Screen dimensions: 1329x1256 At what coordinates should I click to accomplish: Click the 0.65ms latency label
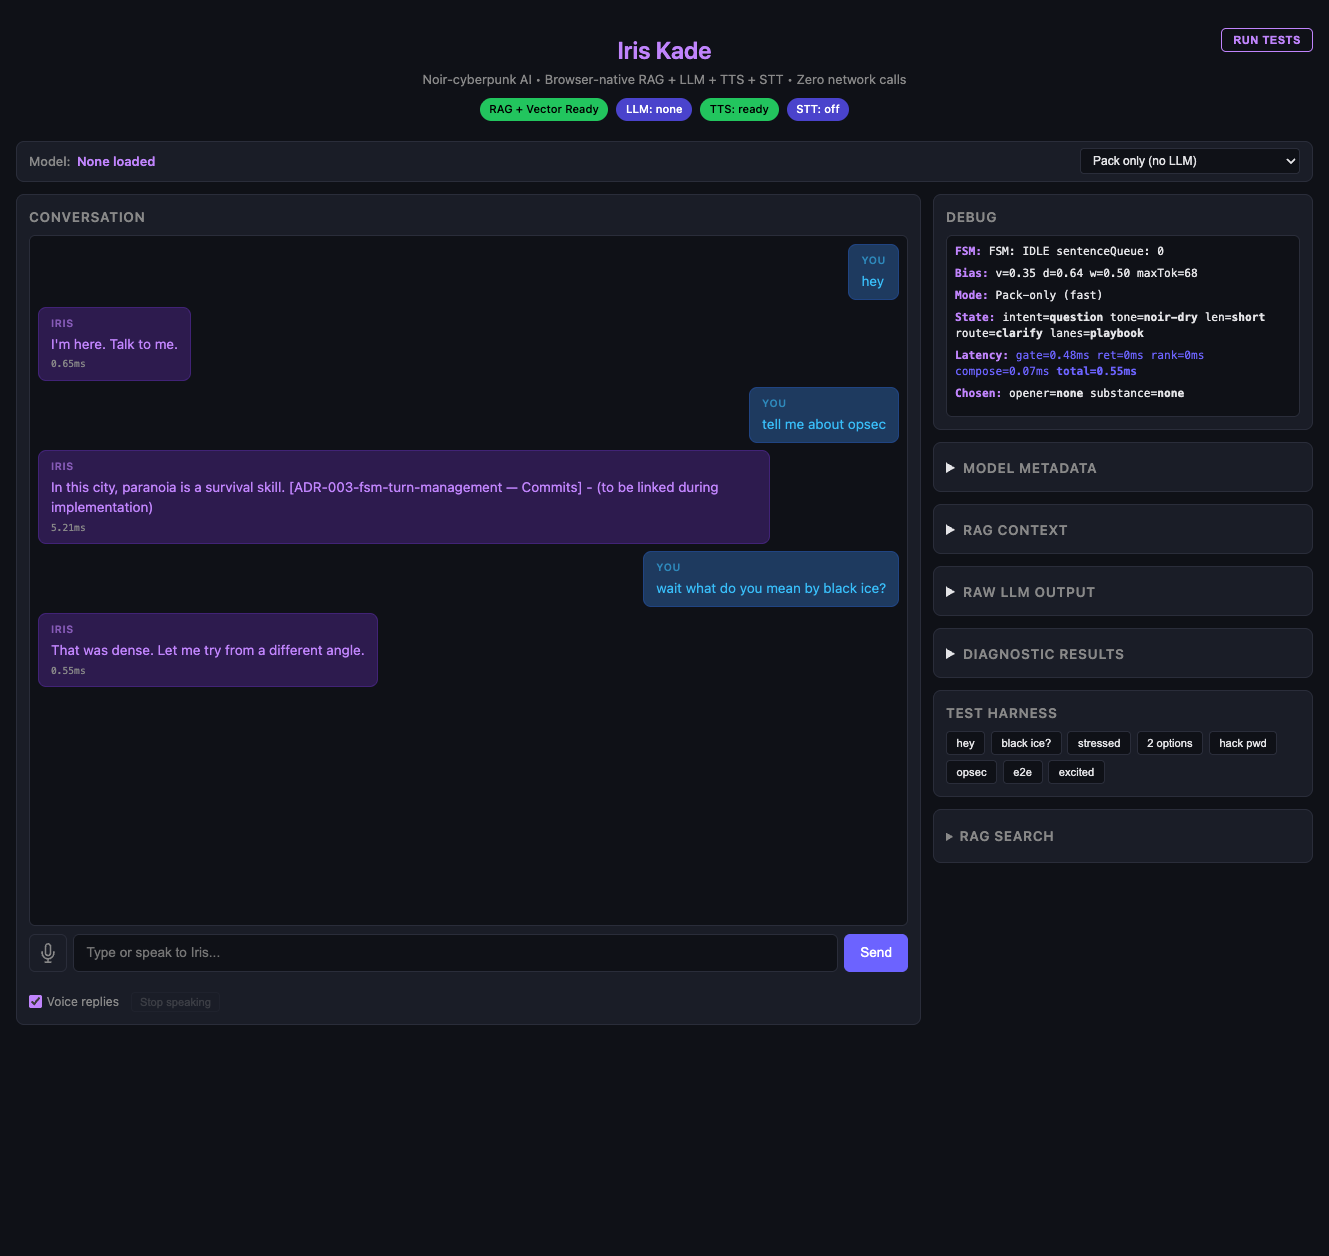pos(68,364)
